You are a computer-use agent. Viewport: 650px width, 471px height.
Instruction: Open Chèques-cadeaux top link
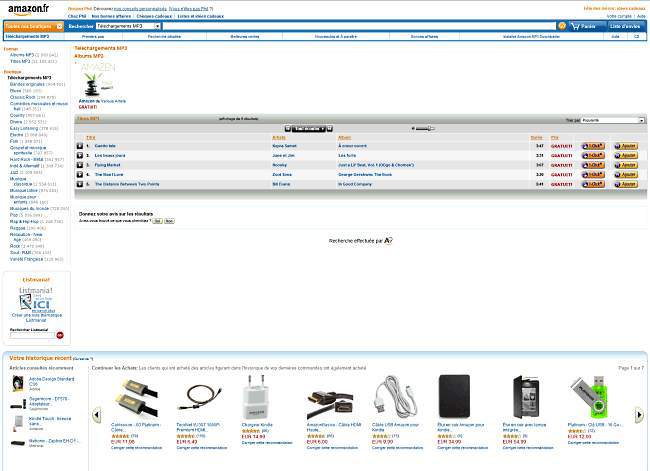pos(154,16)
